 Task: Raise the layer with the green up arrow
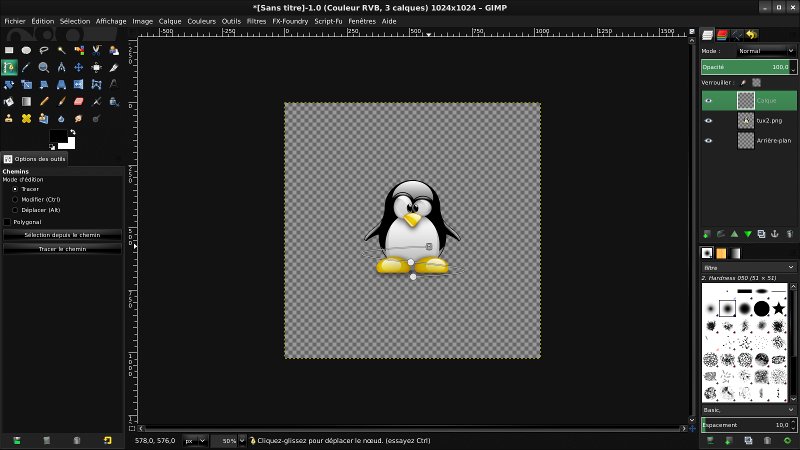[734, 234]
